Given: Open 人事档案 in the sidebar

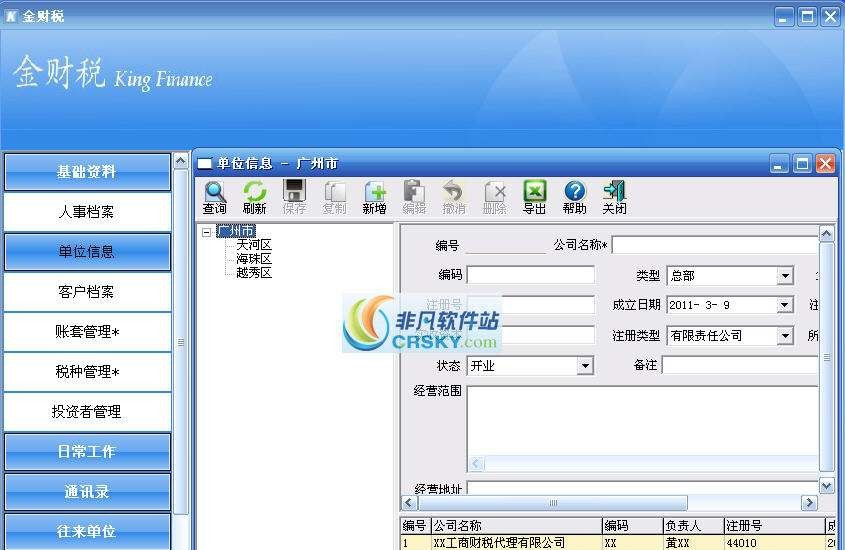Looking at the screenshot, I should pyautogui.click(x=87, y=212).
